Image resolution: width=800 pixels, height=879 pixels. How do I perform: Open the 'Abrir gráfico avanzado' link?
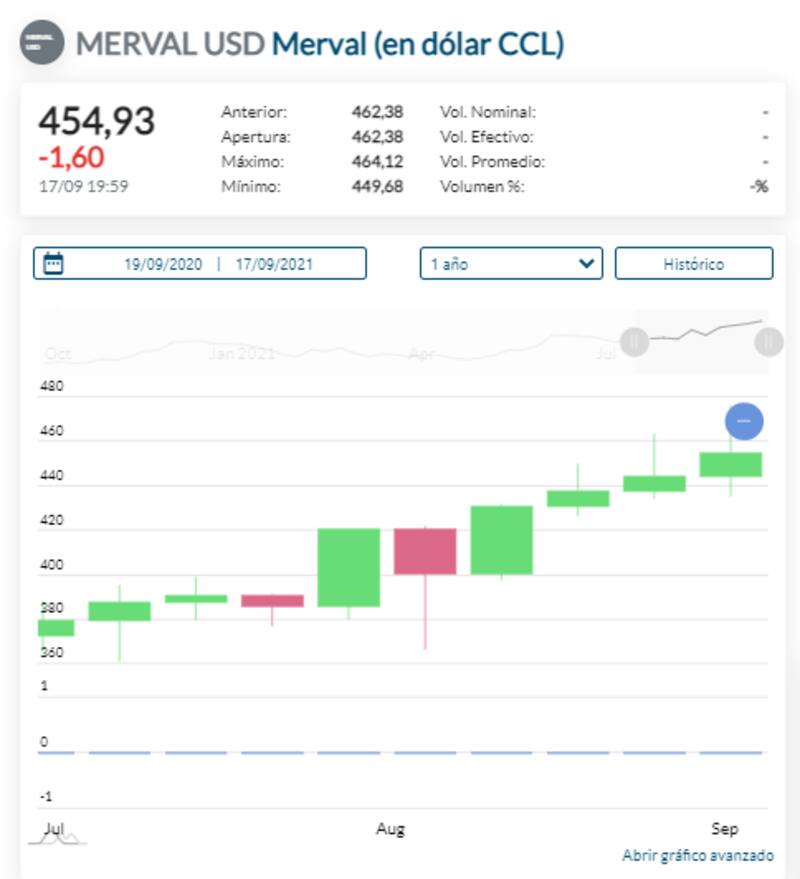697,856
